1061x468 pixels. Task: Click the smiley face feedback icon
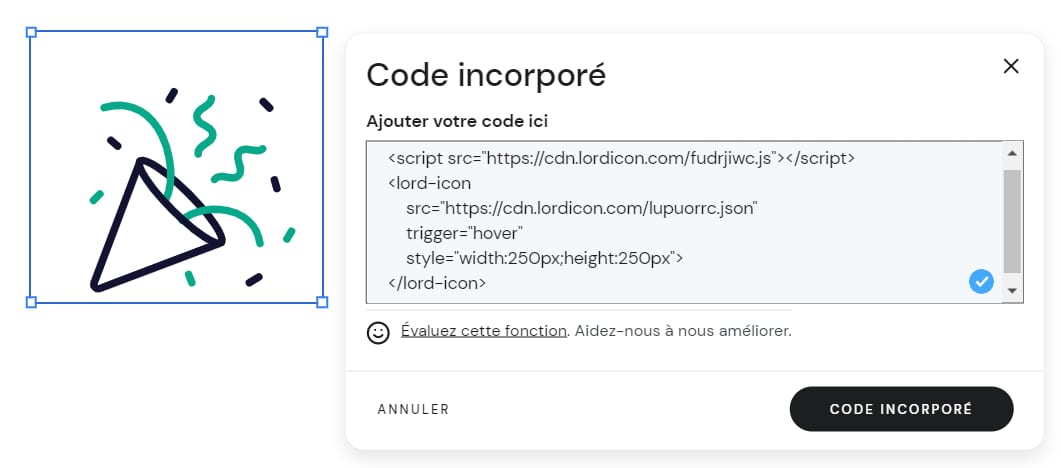pyautogui.click(x=378, y=332)
